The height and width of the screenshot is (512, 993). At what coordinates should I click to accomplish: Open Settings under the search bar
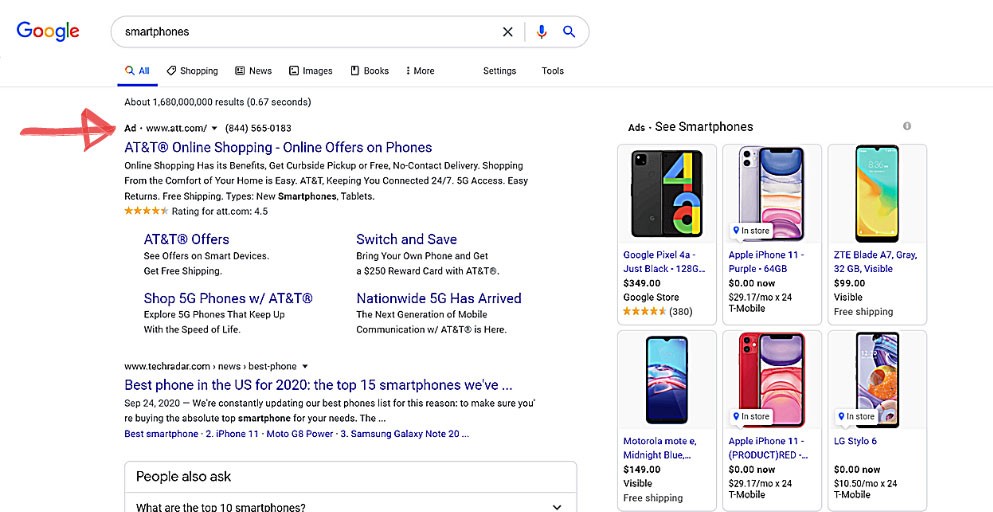point(500,71)
